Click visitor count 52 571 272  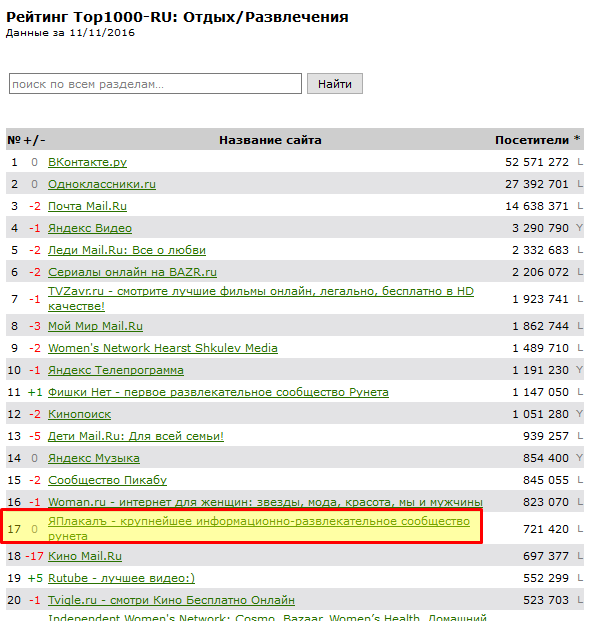(537, 162)
